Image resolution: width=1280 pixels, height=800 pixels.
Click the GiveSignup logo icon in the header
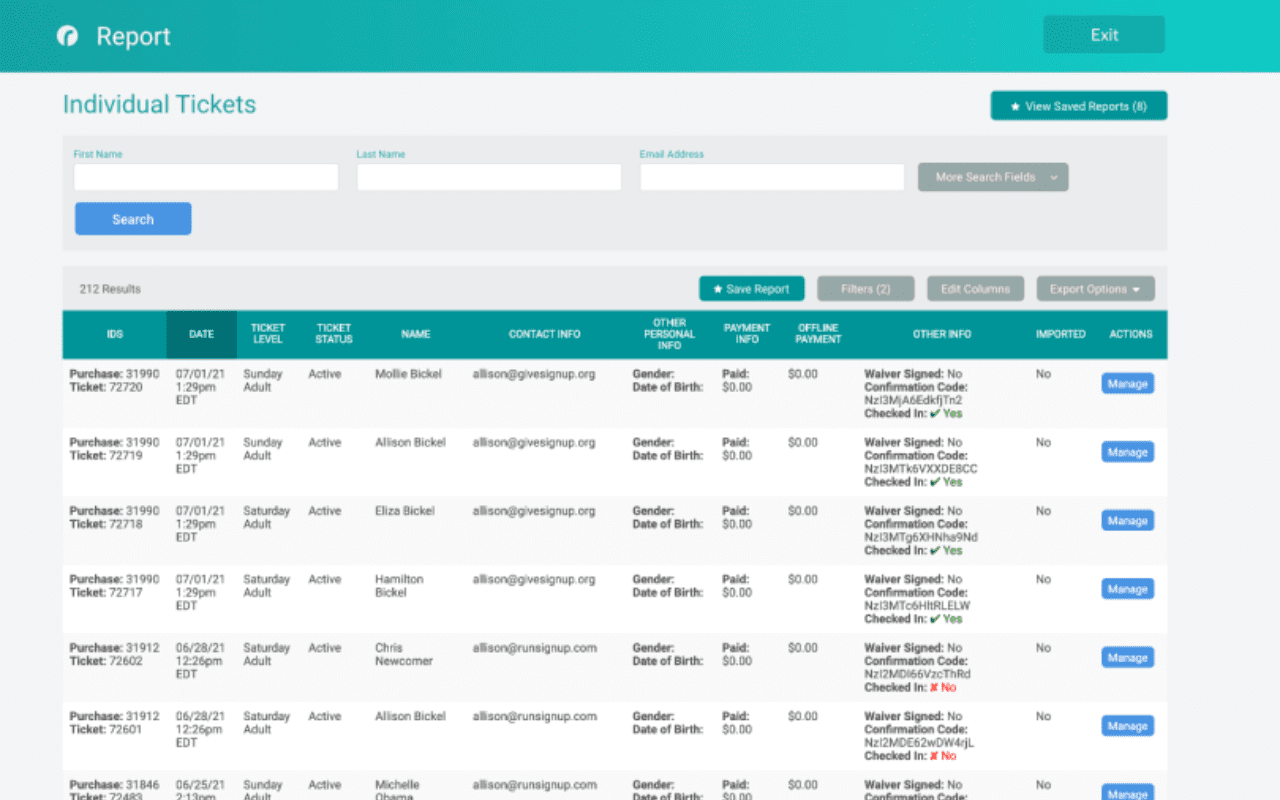tap(66, 34)
